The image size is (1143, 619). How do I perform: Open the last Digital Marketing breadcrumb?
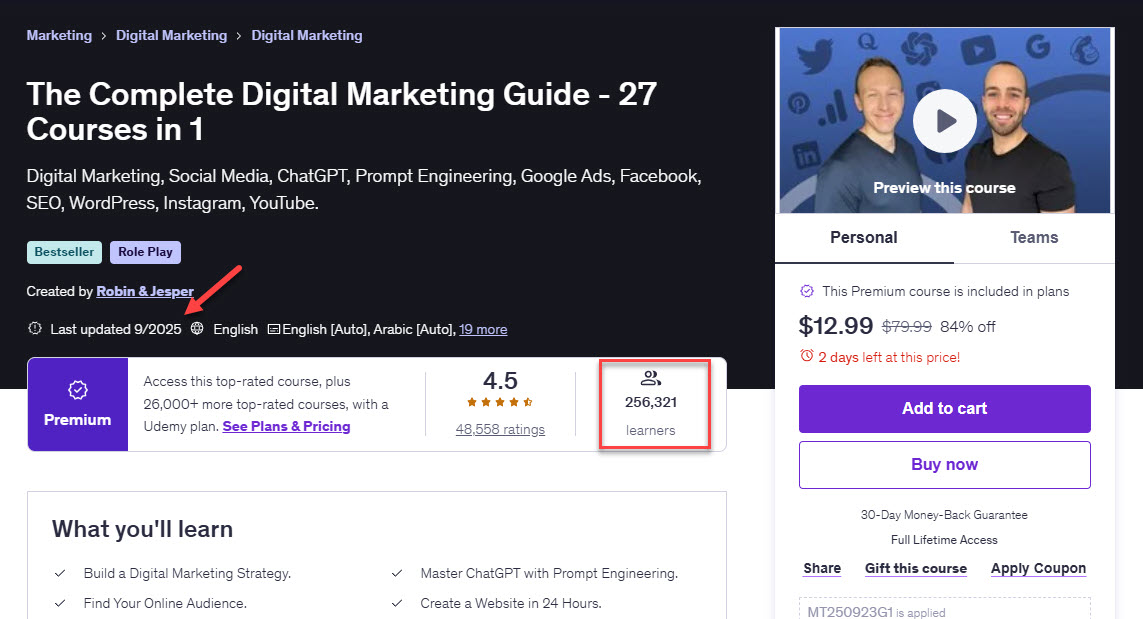click(x=307, y=35)
